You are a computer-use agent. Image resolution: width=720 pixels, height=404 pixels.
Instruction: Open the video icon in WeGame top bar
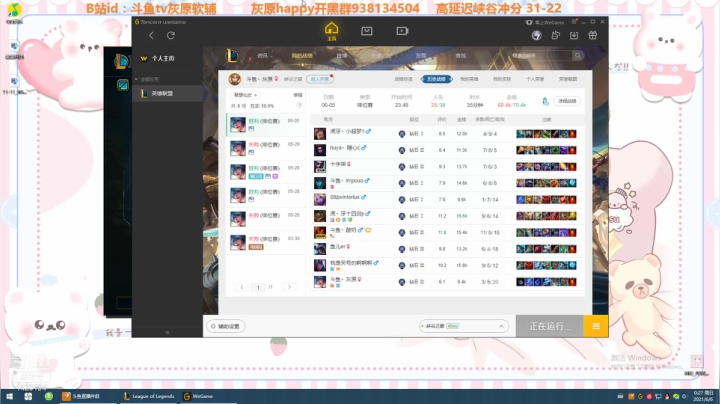point(402,31)
